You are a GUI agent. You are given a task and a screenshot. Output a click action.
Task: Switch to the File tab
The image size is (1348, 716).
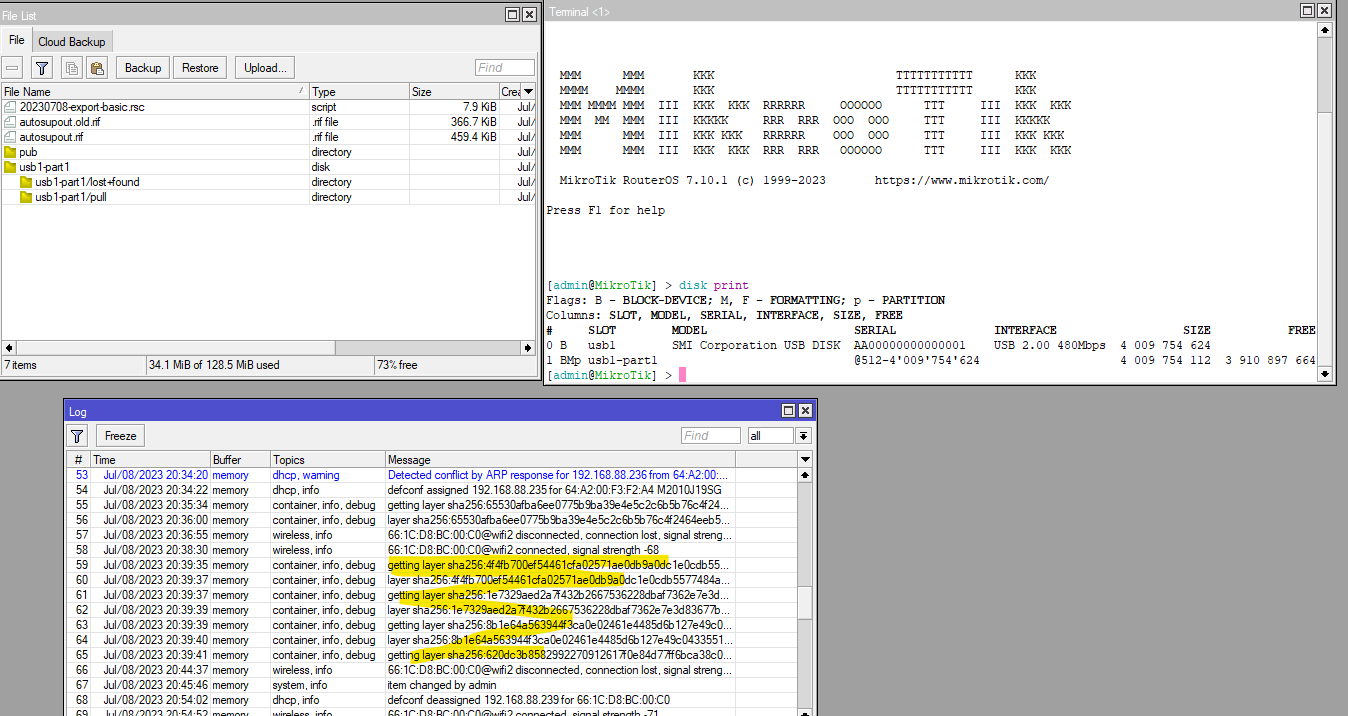16,40
